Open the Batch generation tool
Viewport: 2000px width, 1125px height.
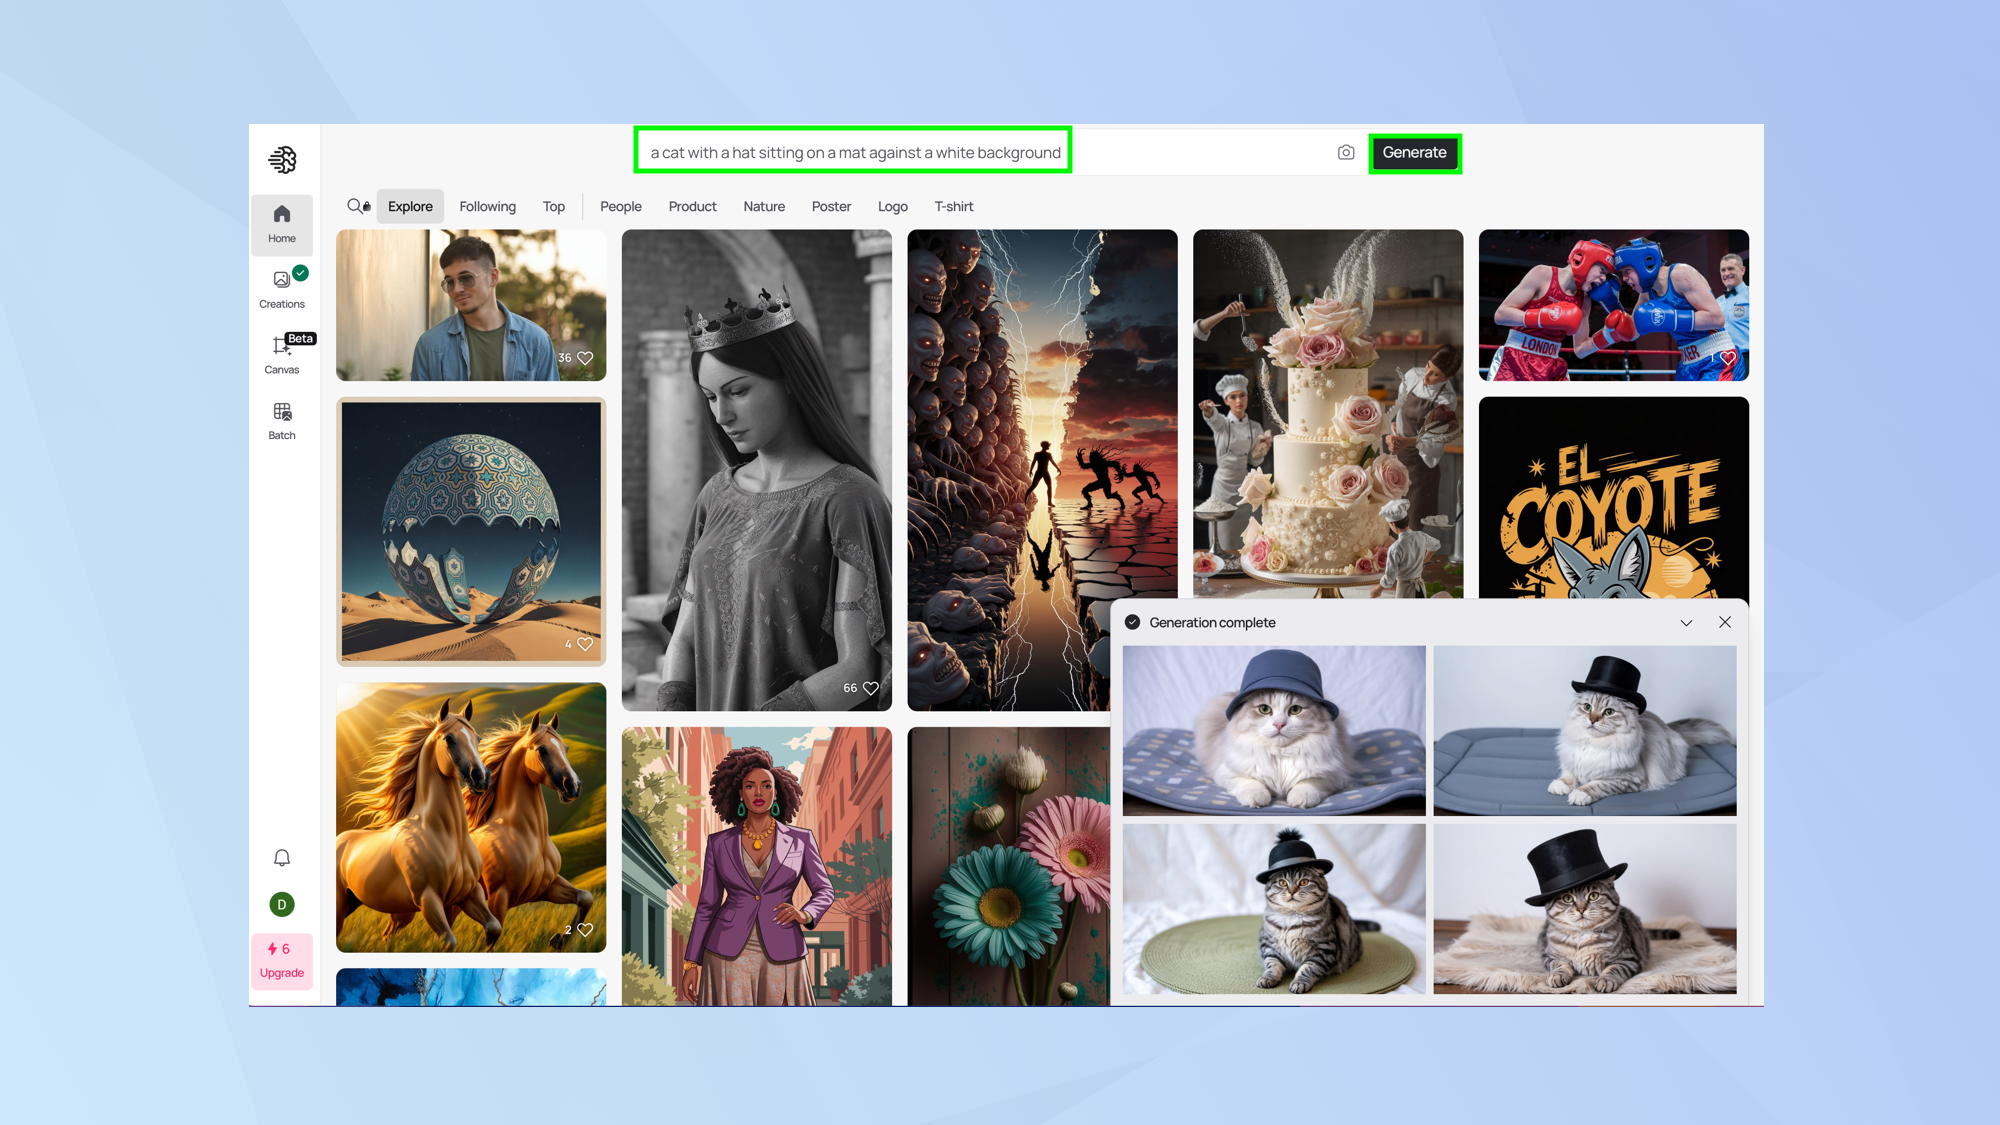282,421
